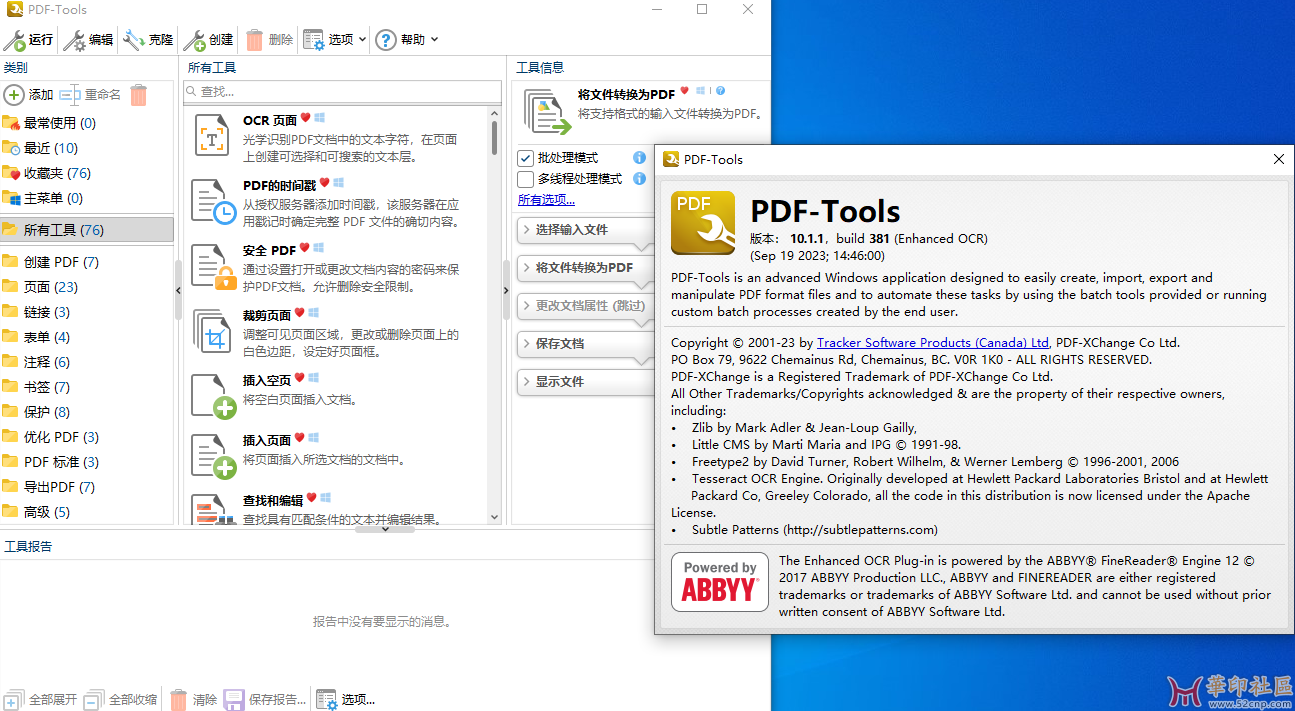Open the 高级 (5) folder
1295x711 pixels.
tap(87, 512)
